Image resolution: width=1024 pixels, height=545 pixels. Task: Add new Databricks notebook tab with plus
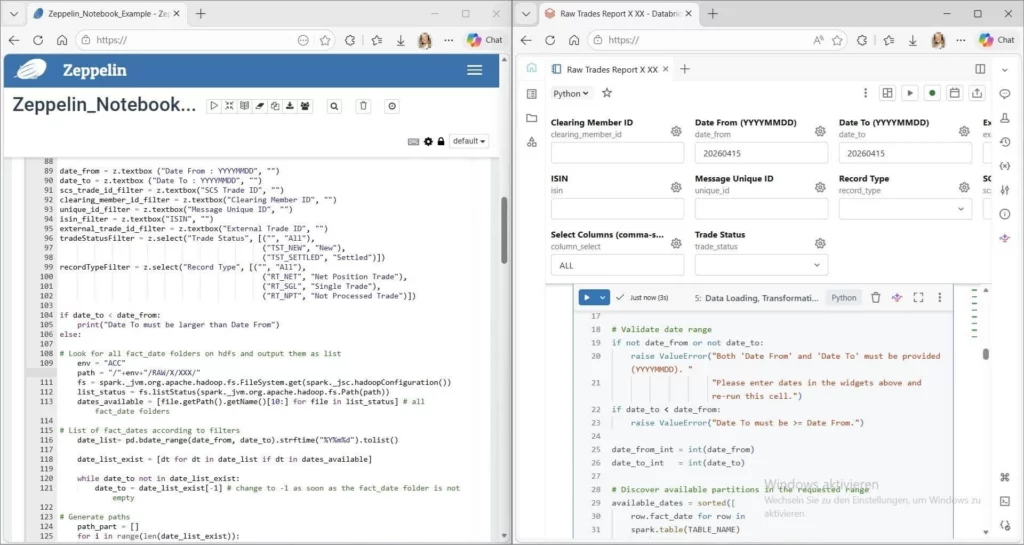(x=684, y=69)
